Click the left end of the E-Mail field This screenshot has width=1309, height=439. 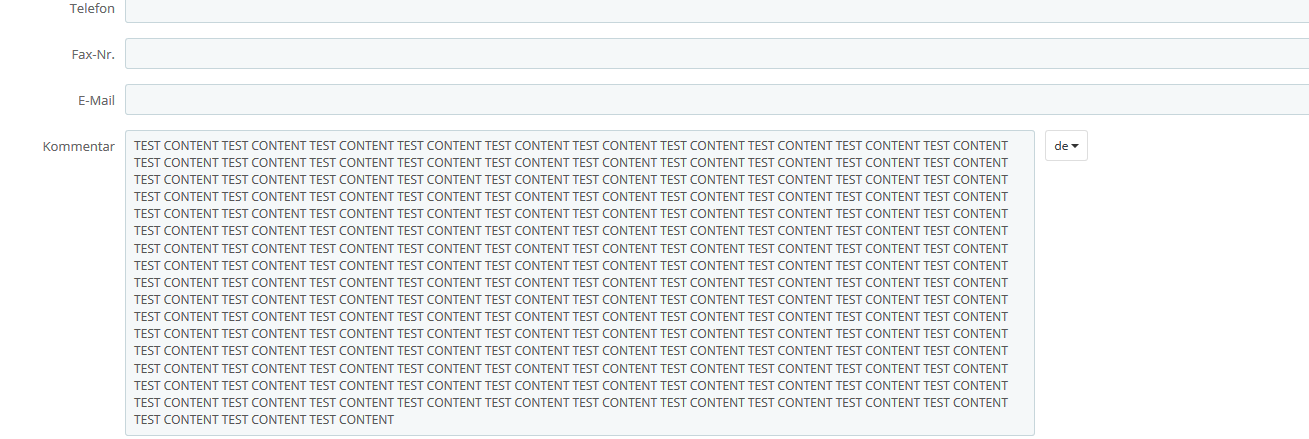click(x=134, y=100)
